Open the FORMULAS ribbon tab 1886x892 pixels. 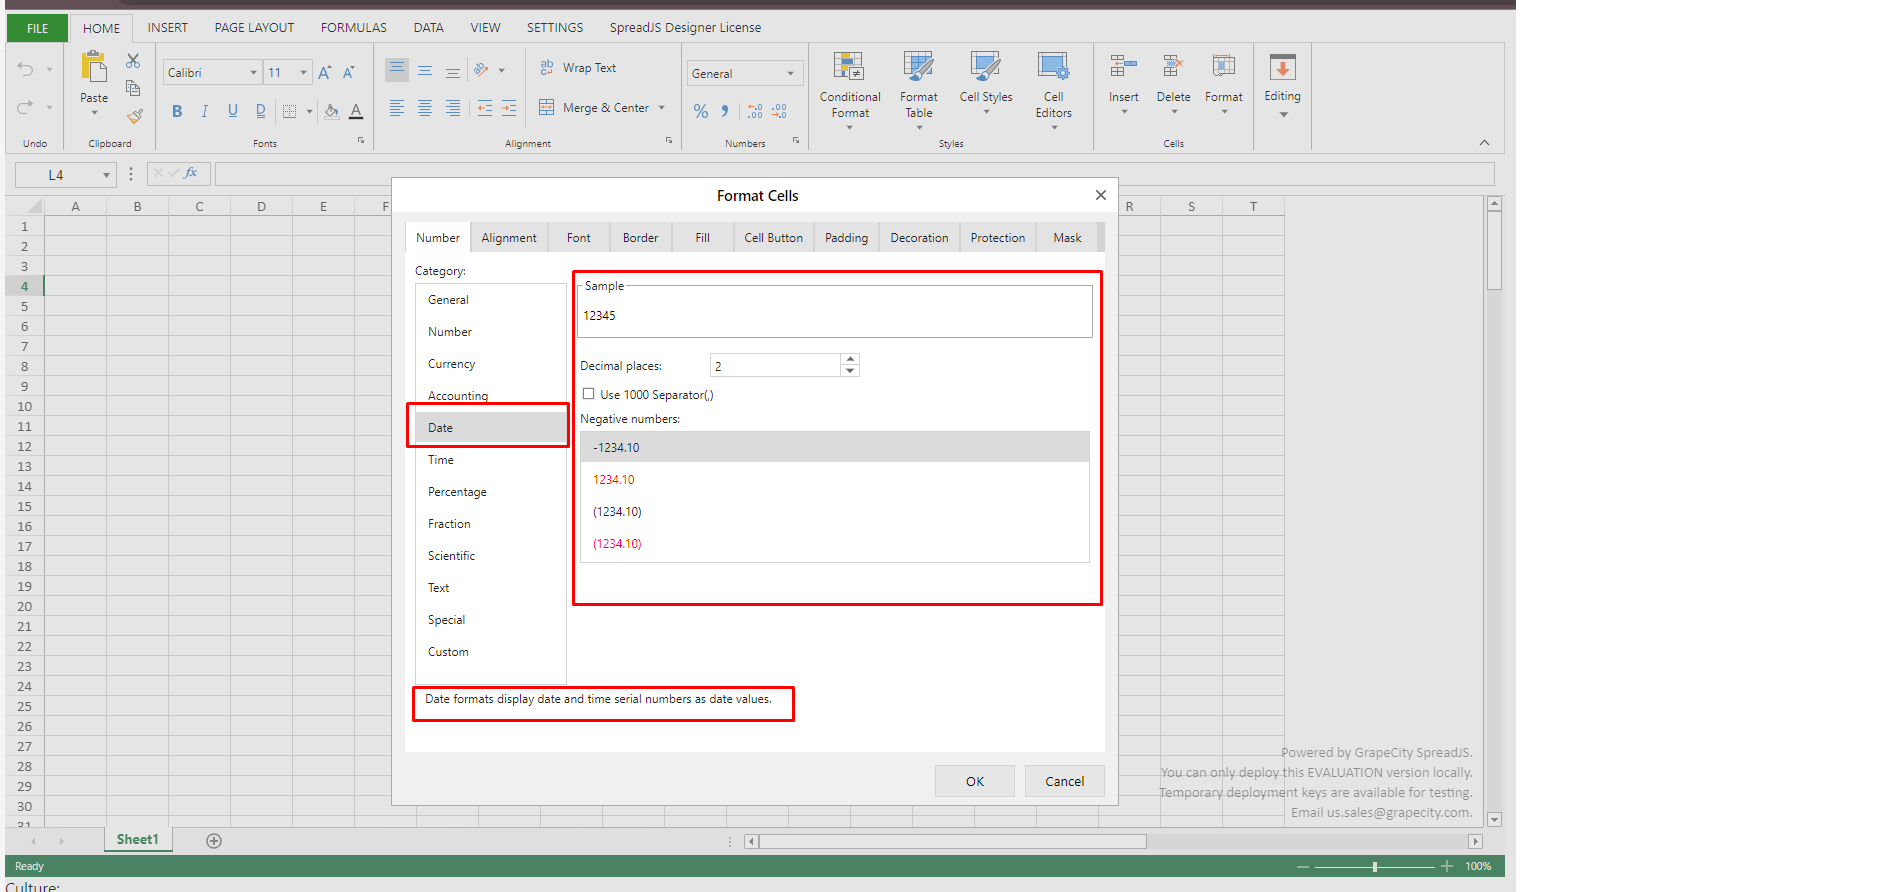pyautogui.click(x=353, y=28)
